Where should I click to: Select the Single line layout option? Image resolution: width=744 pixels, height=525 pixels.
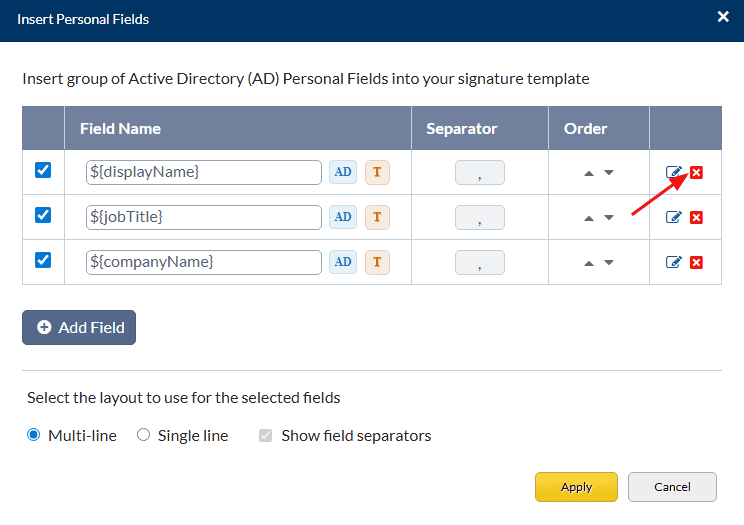144,435
